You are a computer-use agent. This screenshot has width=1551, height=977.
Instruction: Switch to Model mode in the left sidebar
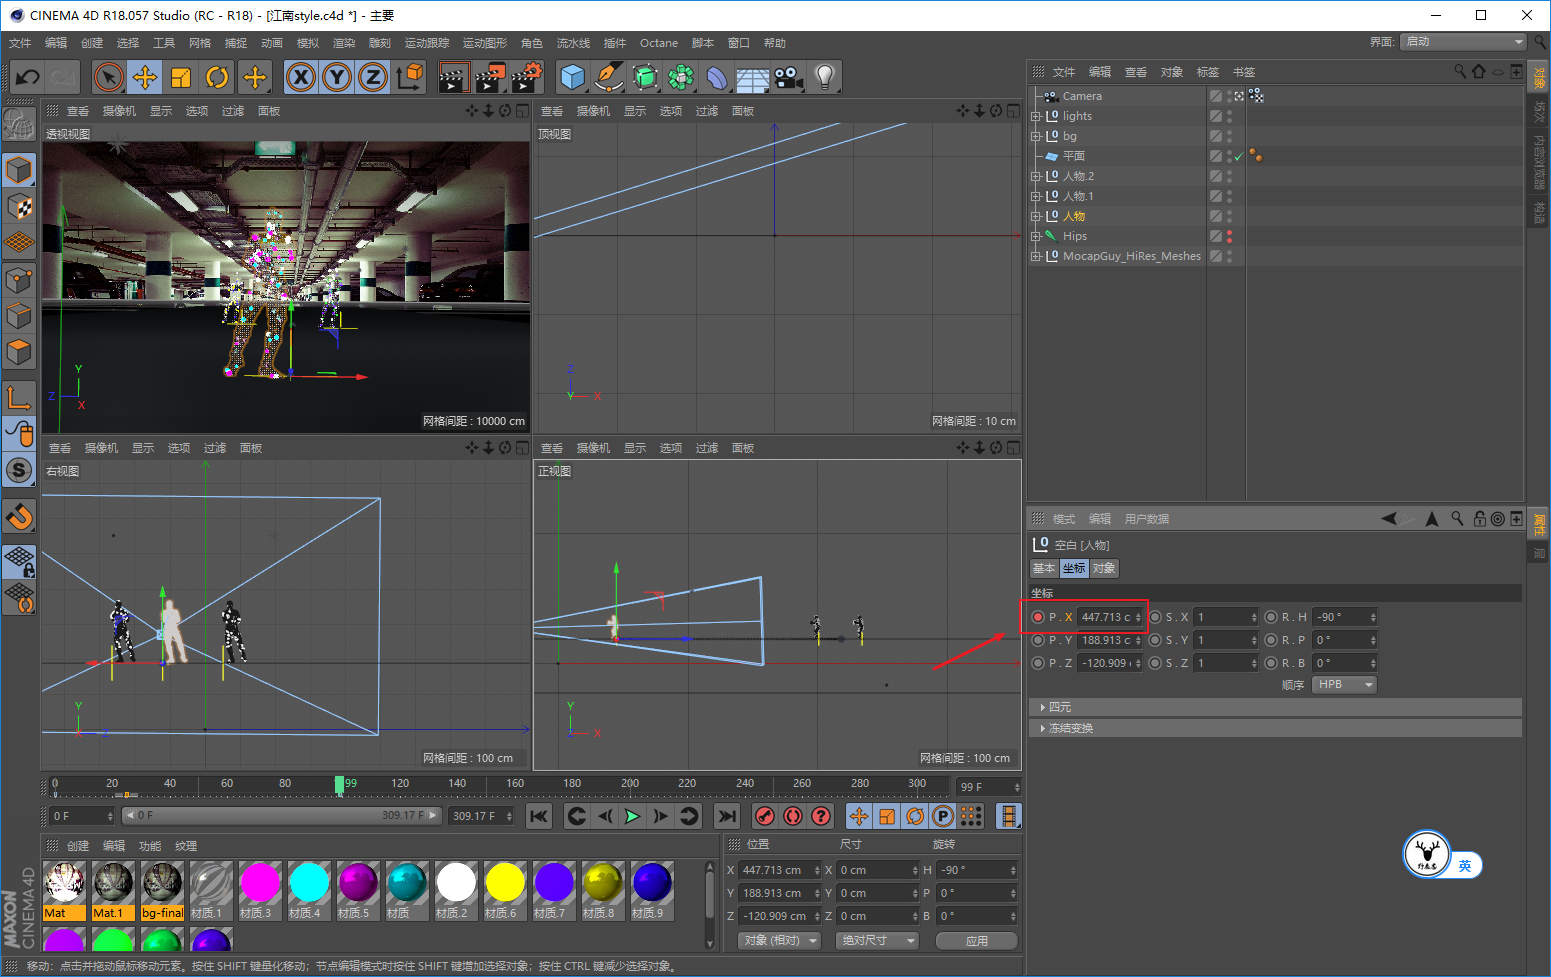click(19, 170)
